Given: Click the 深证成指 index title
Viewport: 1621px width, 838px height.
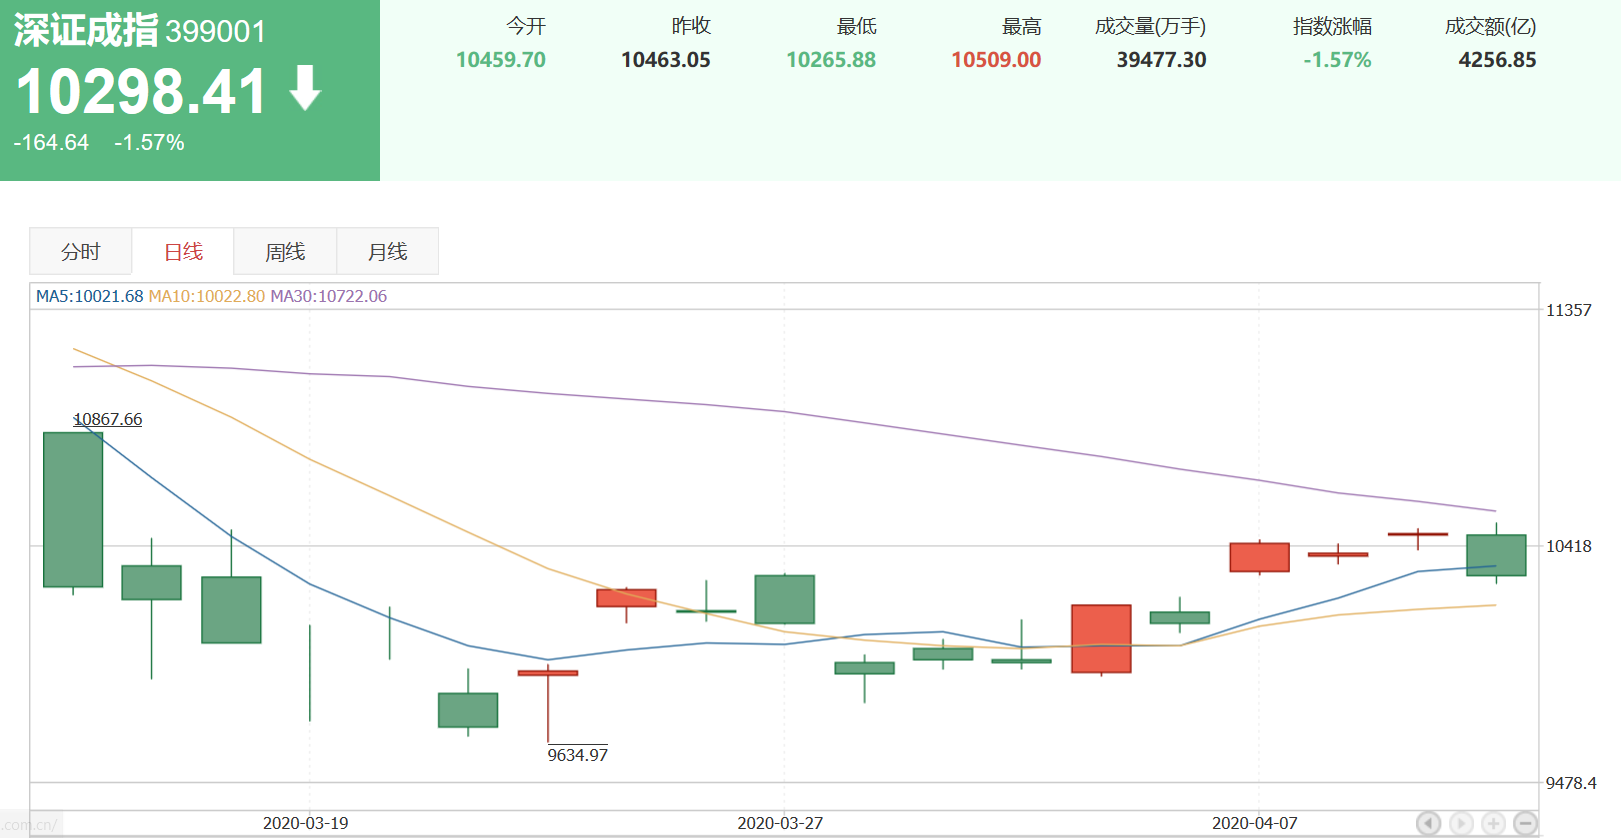Looking at the screenshot, I should click(x=86, y=31).
